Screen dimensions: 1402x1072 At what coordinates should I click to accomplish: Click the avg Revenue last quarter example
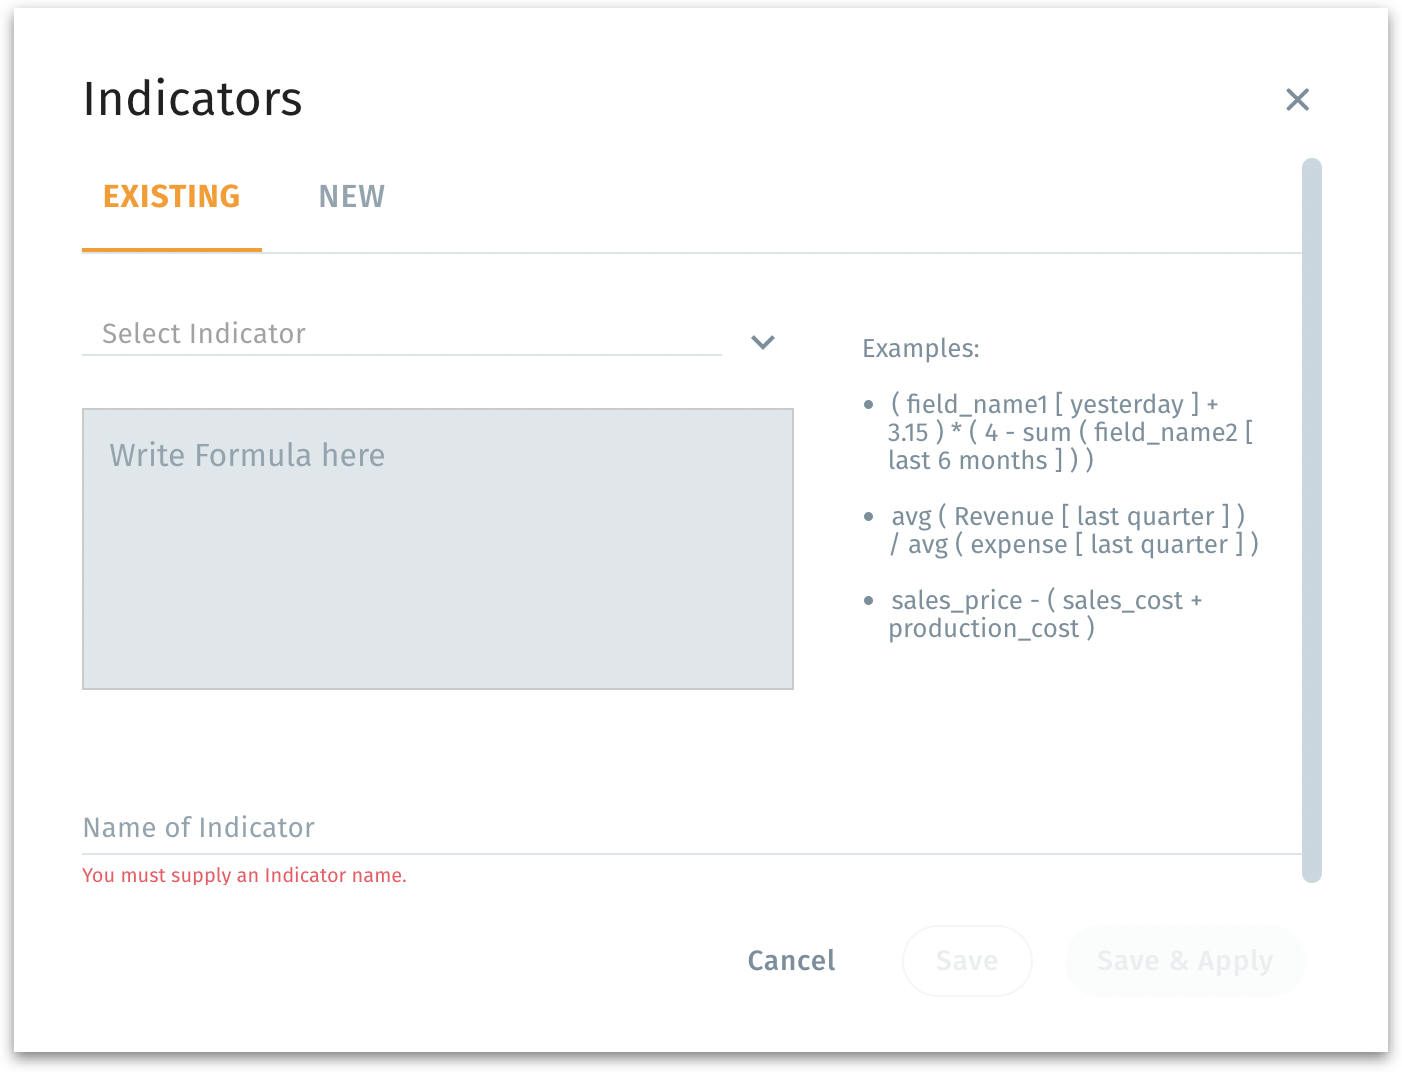[1073, 530]
